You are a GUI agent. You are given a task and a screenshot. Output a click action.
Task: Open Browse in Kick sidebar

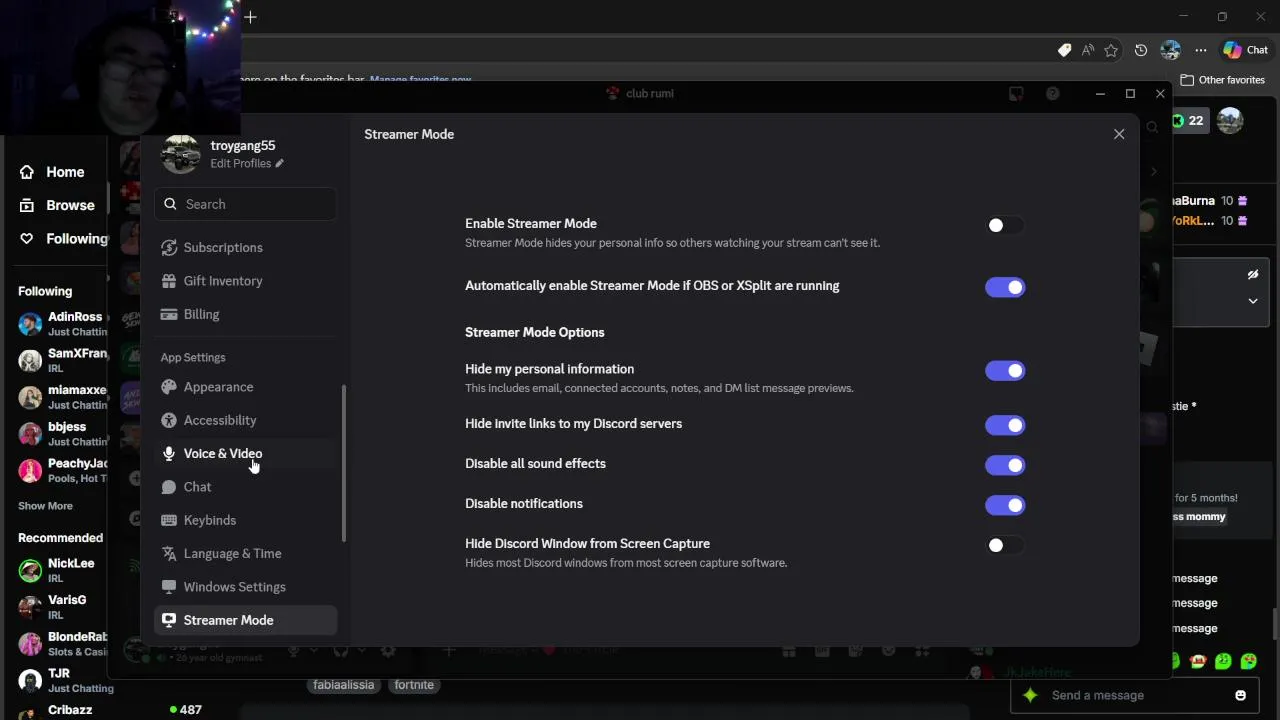(x=58, y=205)
